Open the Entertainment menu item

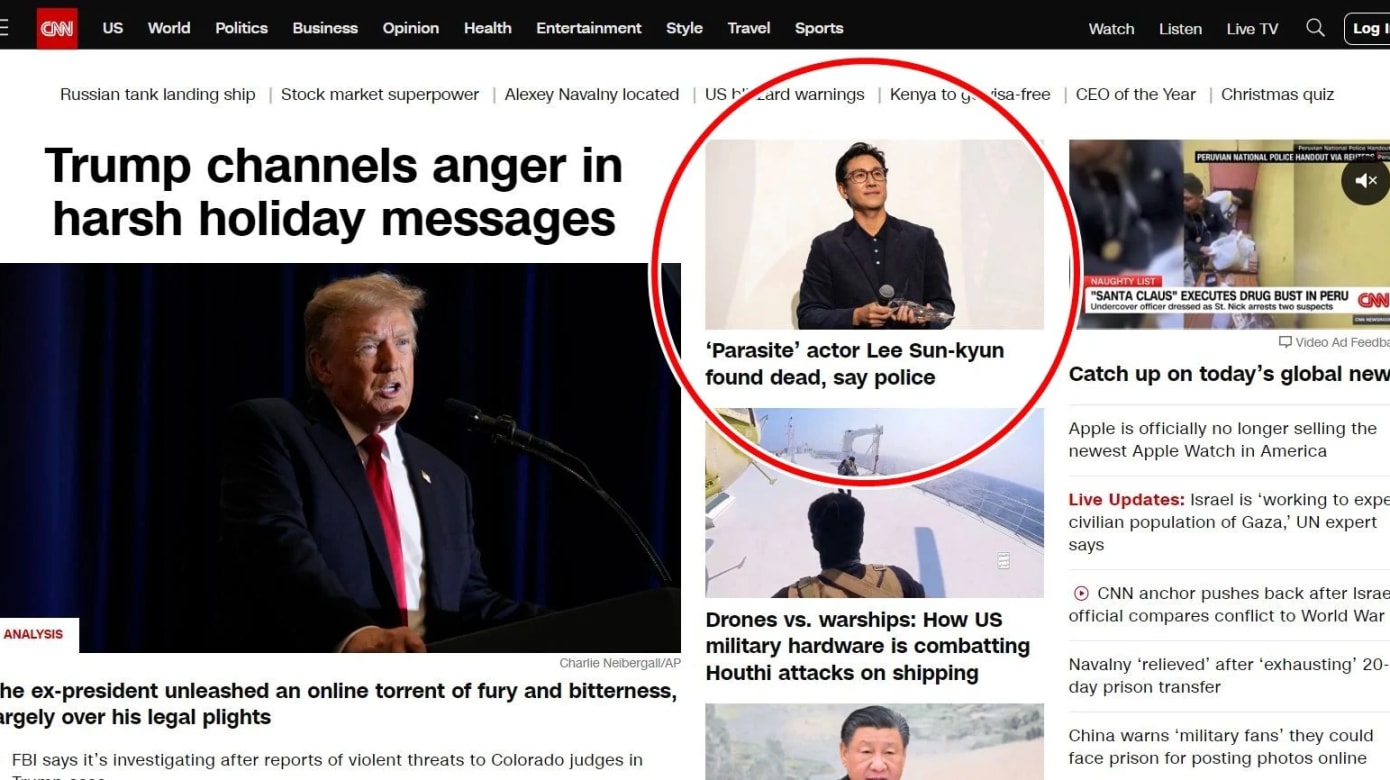(x=588, y=28)
